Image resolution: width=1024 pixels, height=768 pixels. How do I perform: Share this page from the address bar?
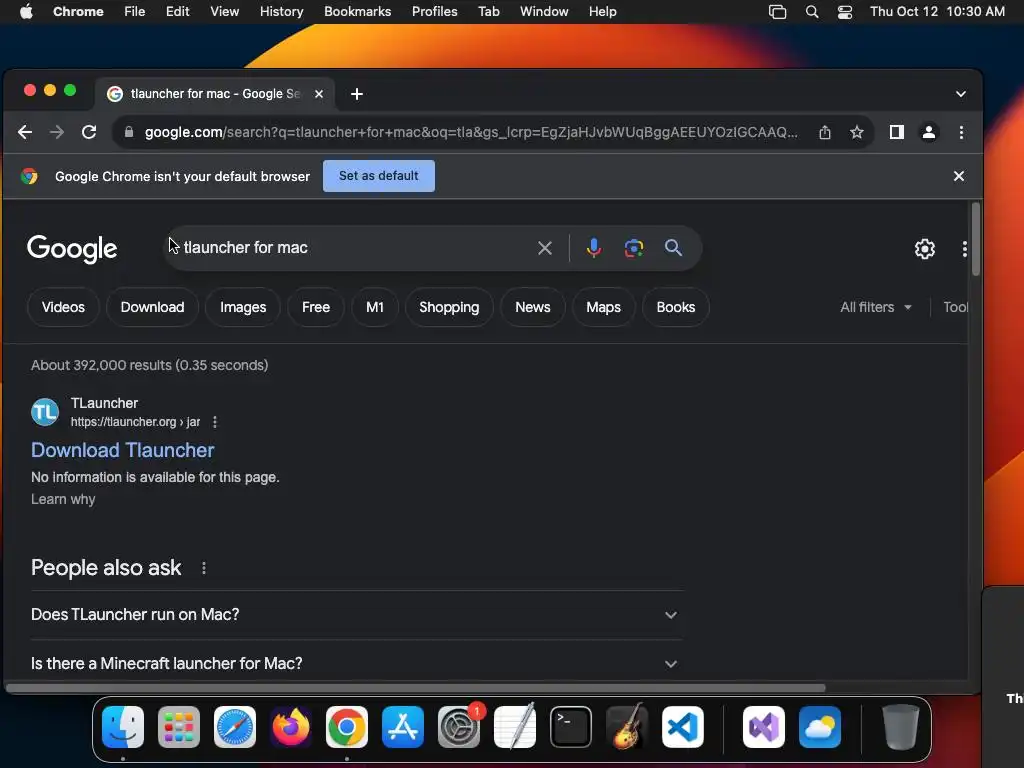[825, 133]
